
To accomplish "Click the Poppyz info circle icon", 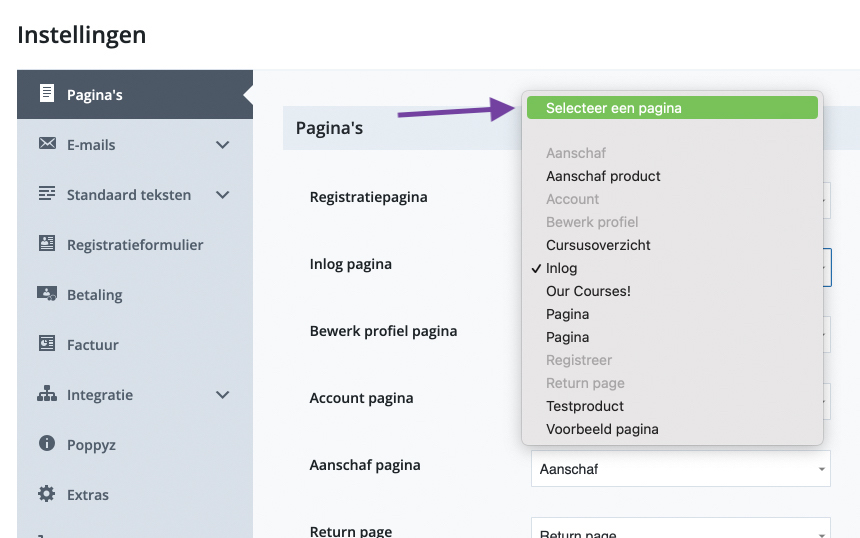I will [46, 444].
